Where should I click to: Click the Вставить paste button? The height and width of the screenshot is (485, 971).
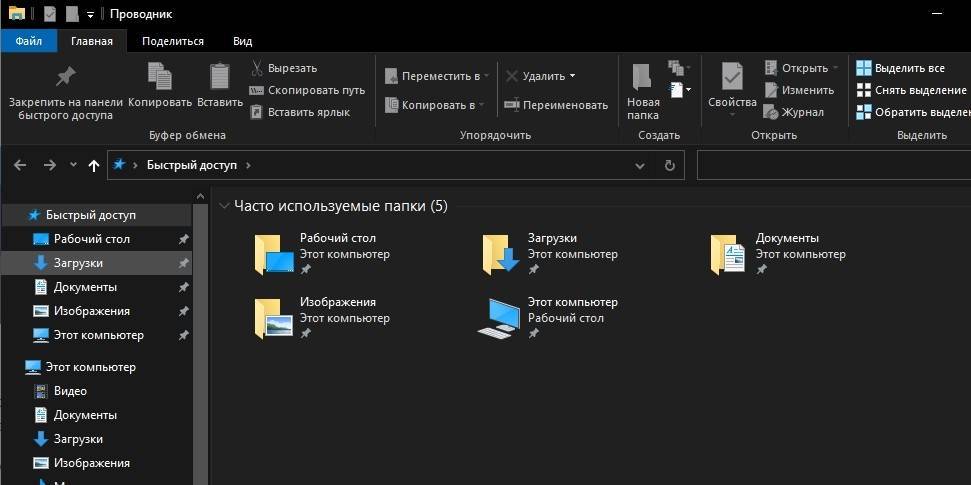pyautogui.click(x=220, y=85)
